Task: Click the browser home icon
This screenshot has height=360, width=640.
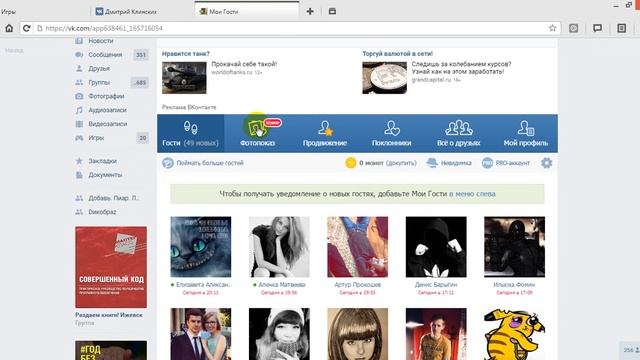Action: click(9, 28)
